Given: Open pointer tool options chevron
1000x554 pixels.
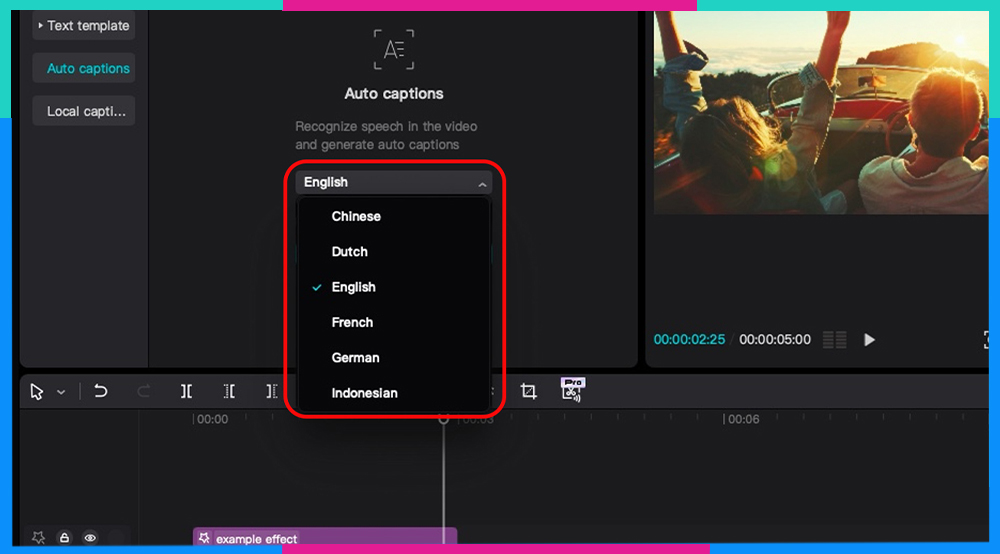Looking at the screenshot, I should click(x=61, y=393).
